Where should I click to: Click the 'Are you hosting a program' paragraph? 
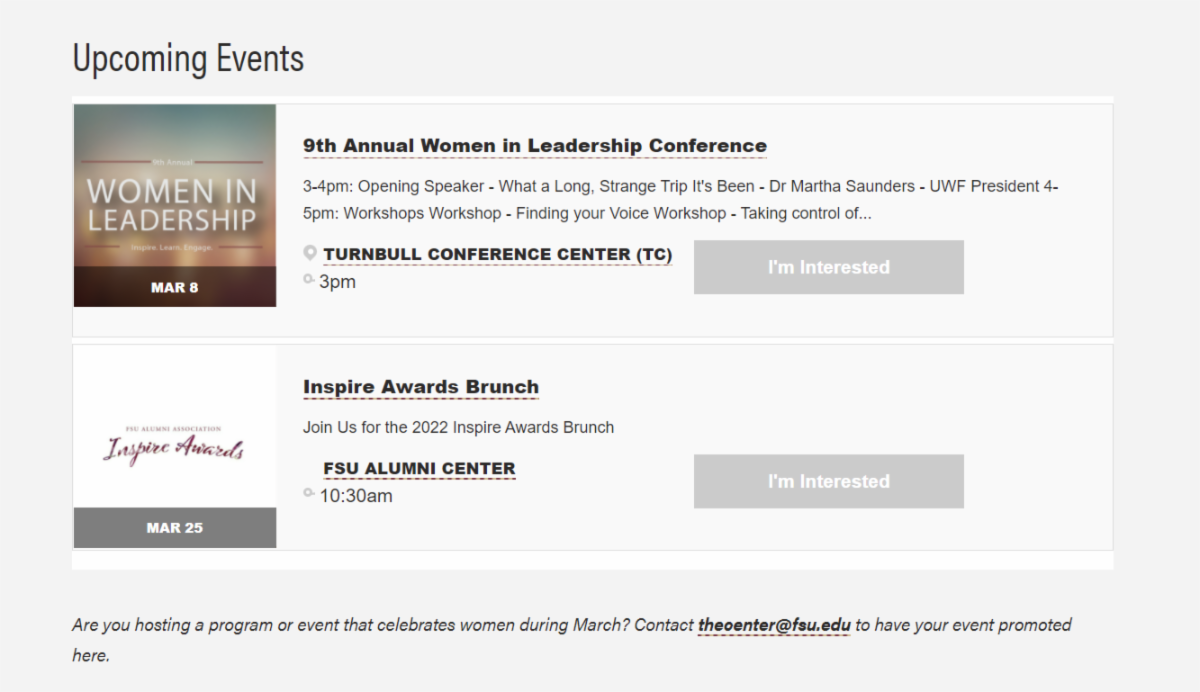pyautogui.click(x=572, y=640)
